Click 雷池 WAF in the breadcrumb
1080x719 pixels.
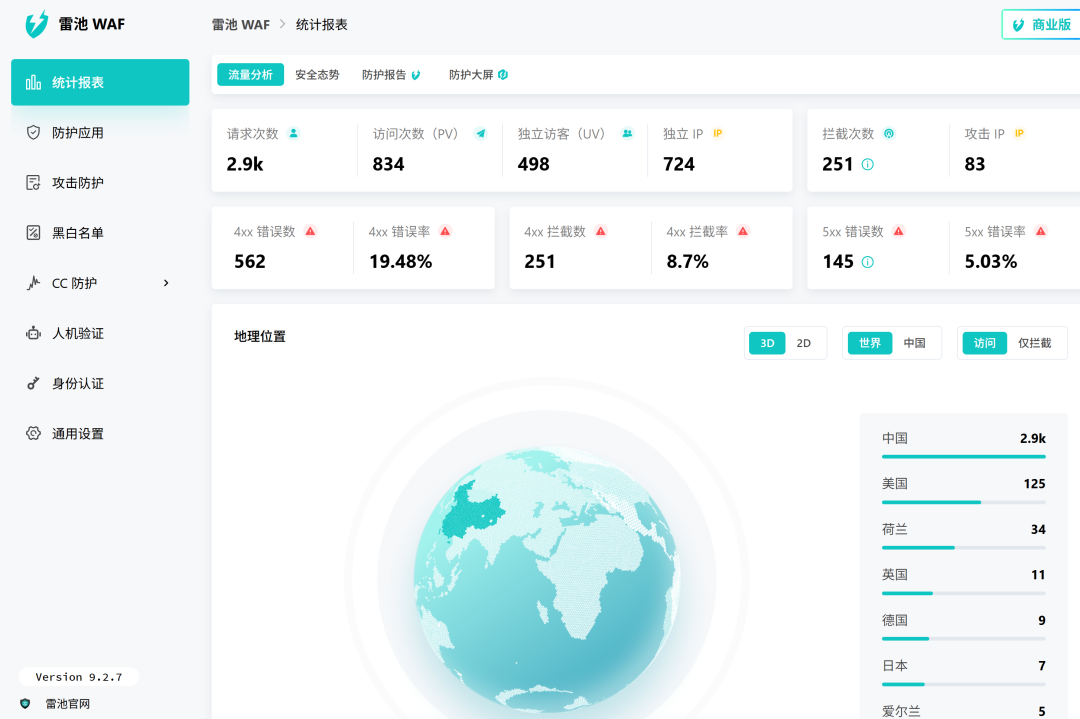(x=240, y=23)
